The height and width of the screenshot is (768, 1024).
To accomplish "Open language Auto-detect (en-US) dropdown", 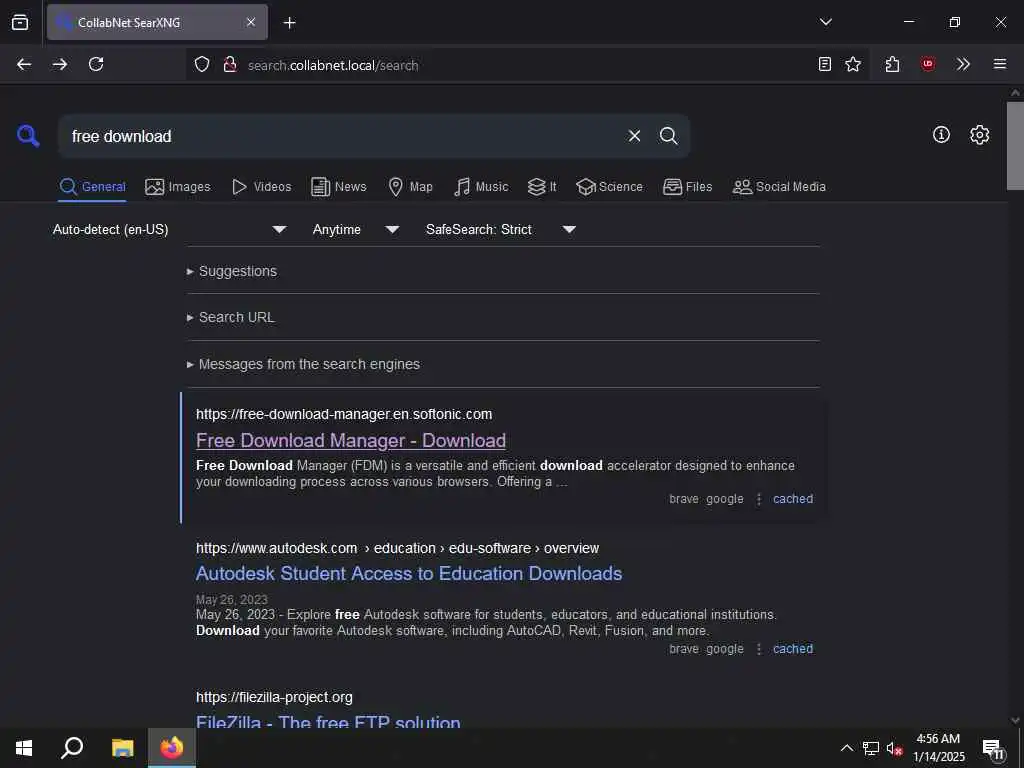I will coord(170,229).
